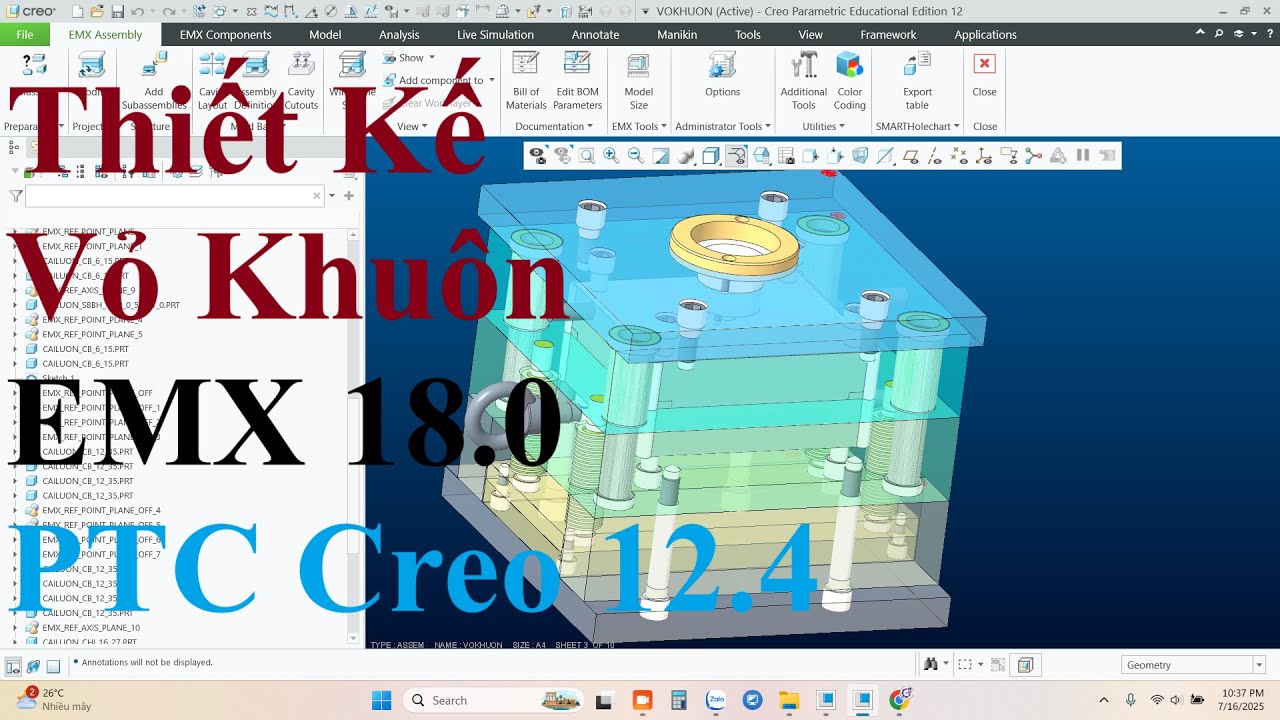The image size is (1280, 720).
Task: Open the Model Size tool
Action: [x=638, y=80]
